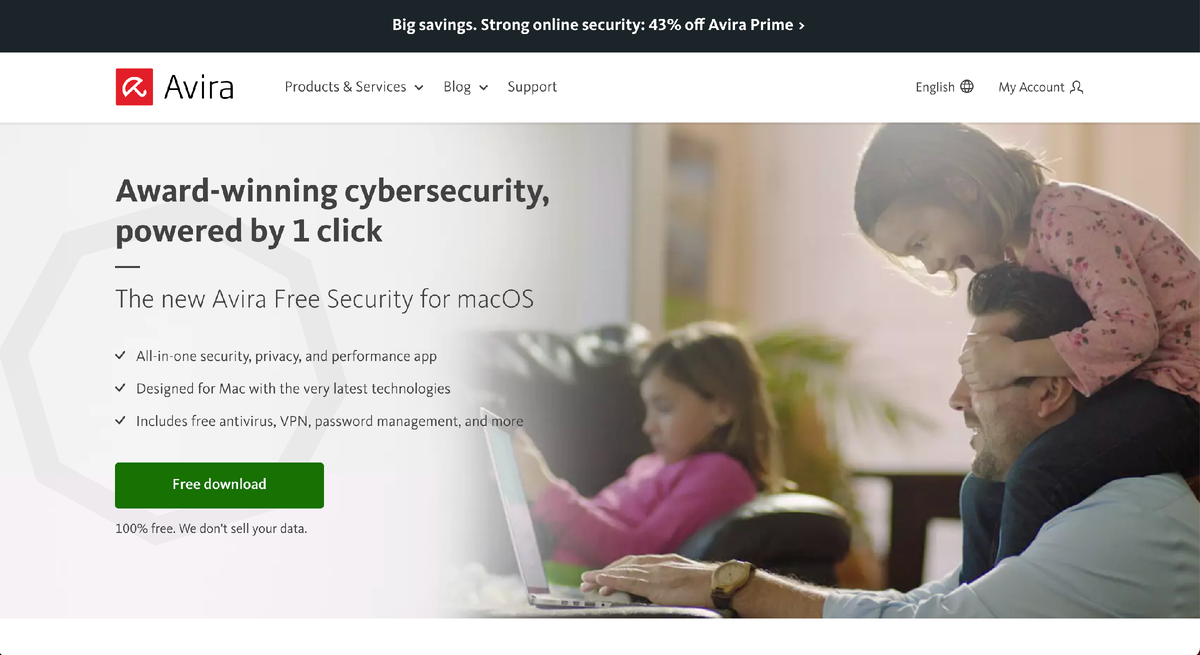Image resolution: width=1200 pixels, height=655 pixels.
Task: Click the red Avira logo icon
Action: coord(134,87)
